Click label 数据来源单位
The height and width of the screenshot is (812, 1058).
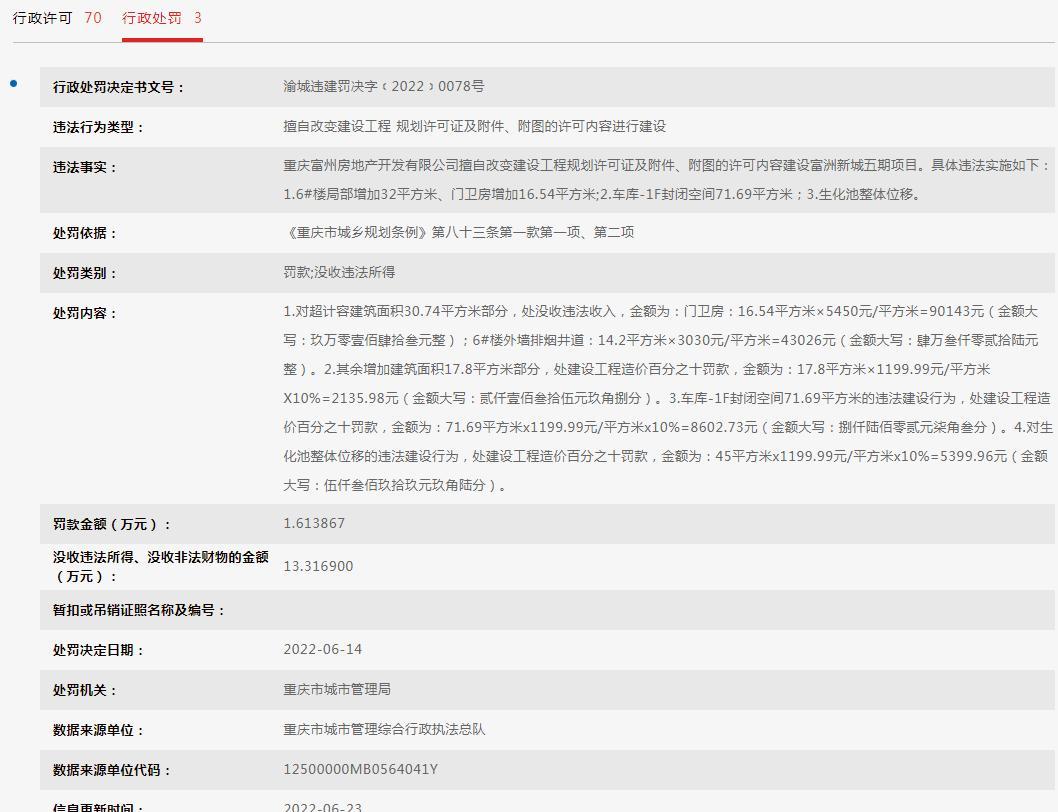pos(98,730)
